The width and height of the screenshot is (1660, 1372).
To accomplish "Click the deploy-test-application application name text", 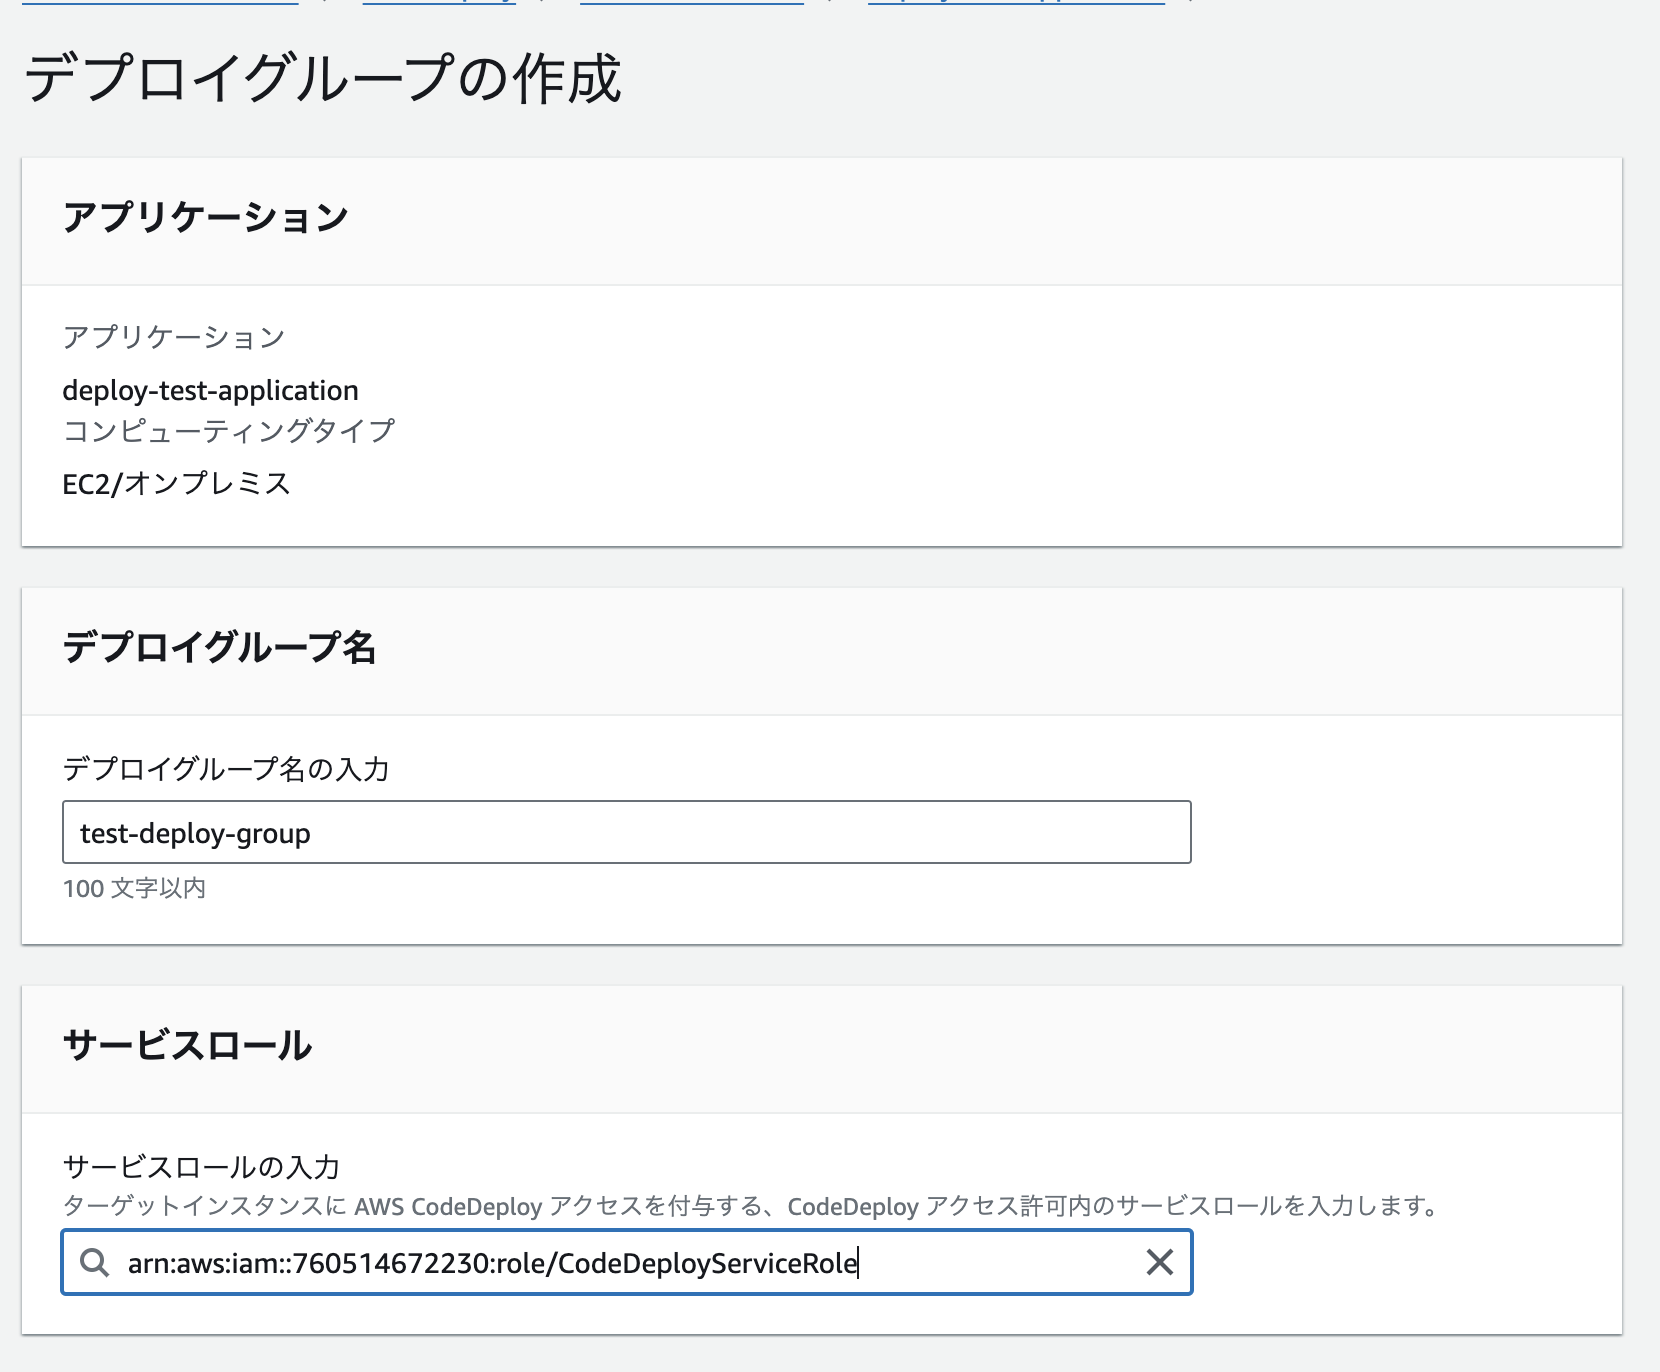I will [210, 390].
